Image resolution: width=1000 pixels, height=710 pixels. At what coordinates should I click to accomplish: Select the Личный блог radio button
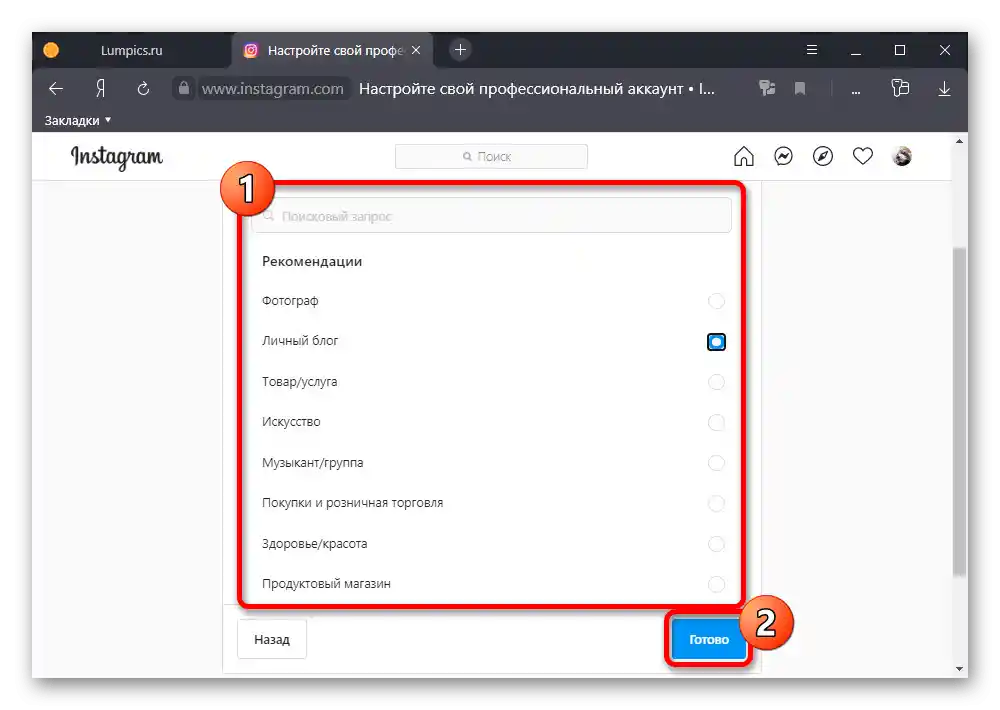[716, 342]
